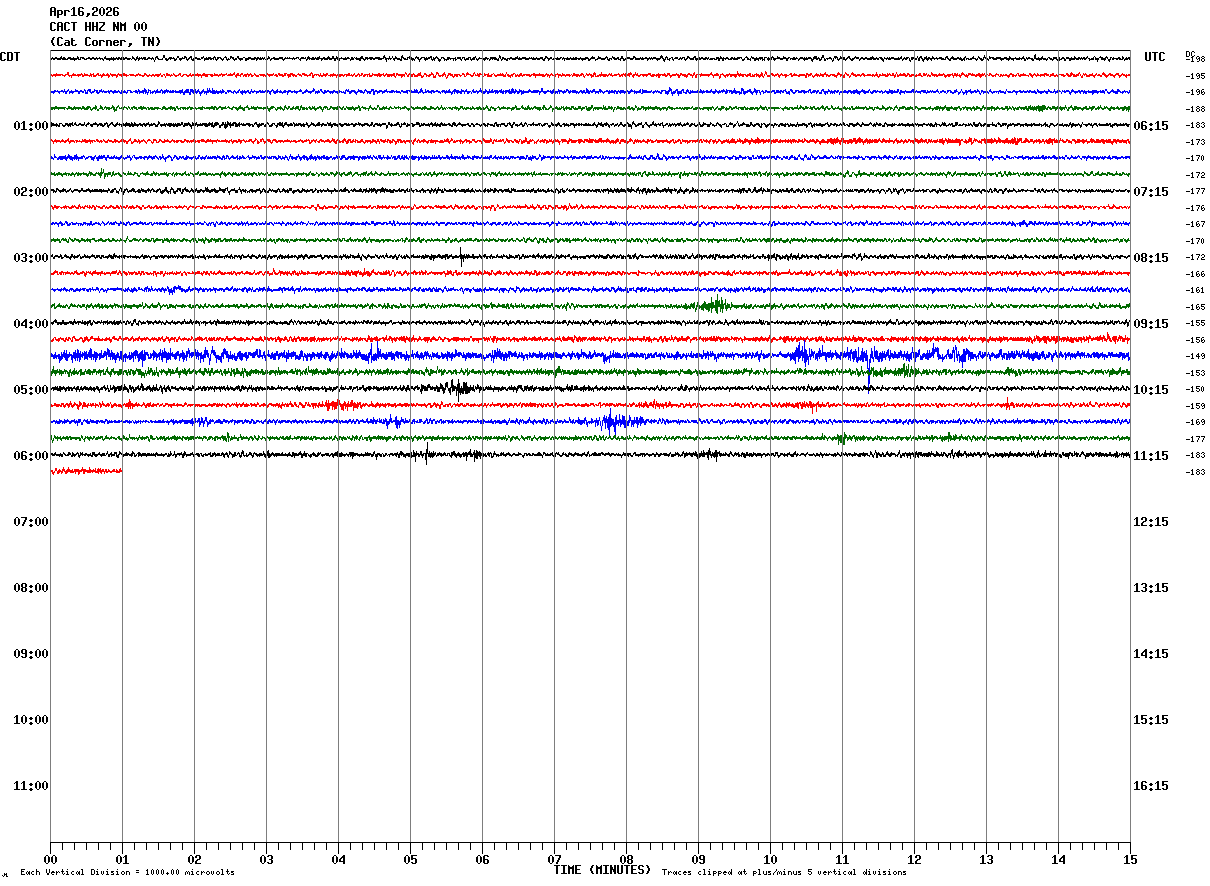Screen dimensions: 1210x886
Task: Select the 04:00 CDT row label
Action: click(30, 323)
